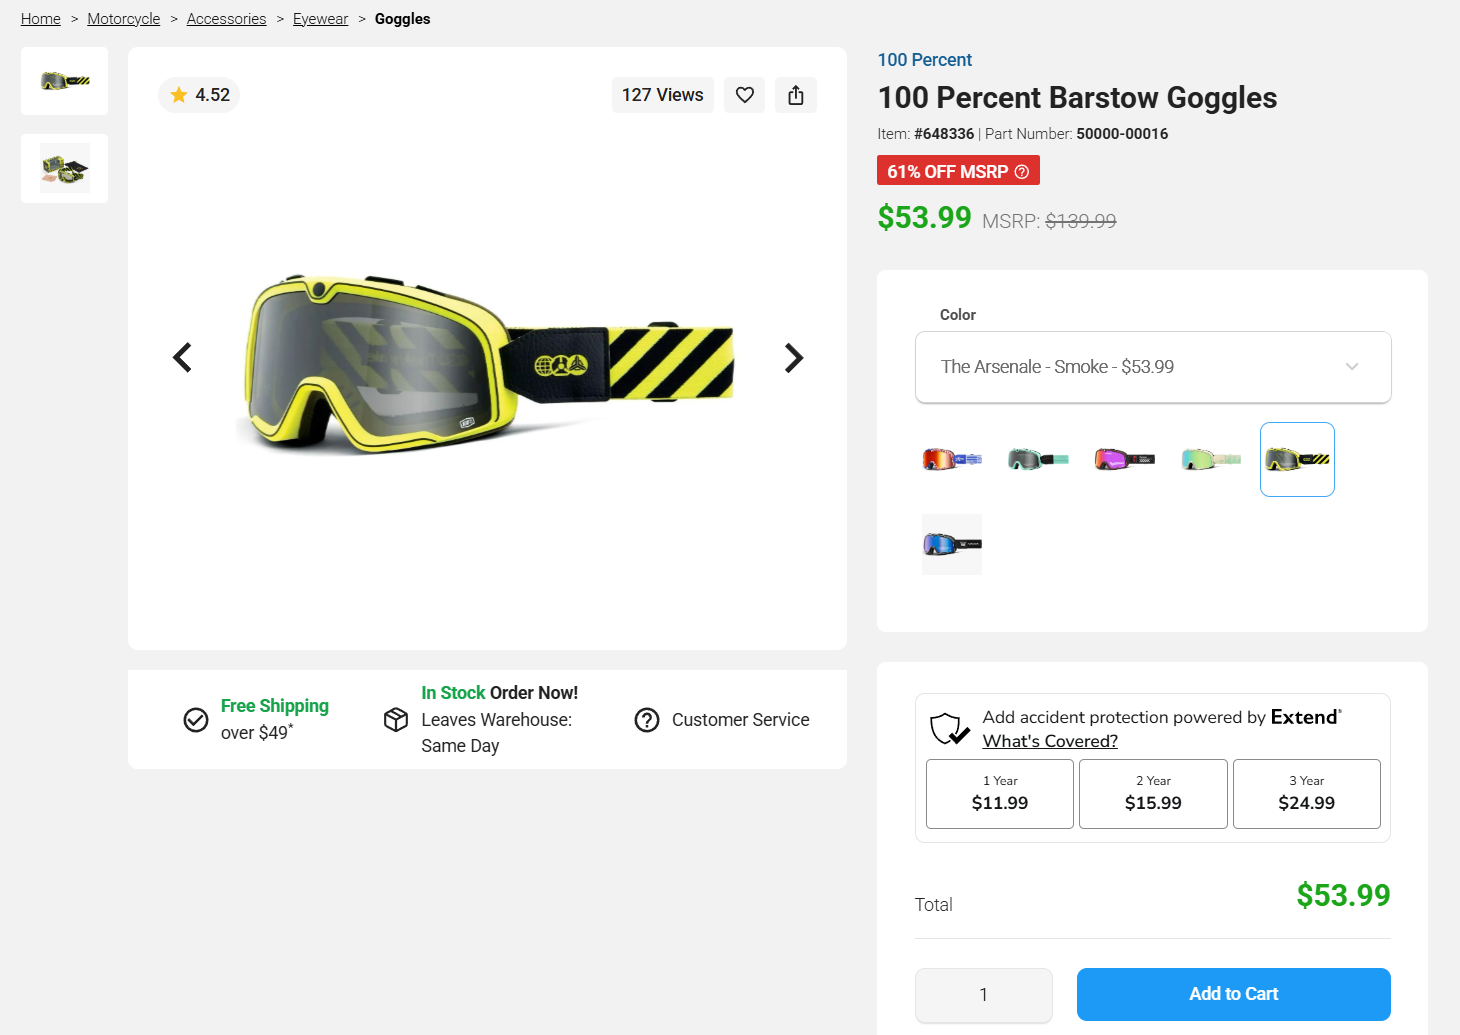
Task: Click the quantity input field
Action: pos(984,995)
